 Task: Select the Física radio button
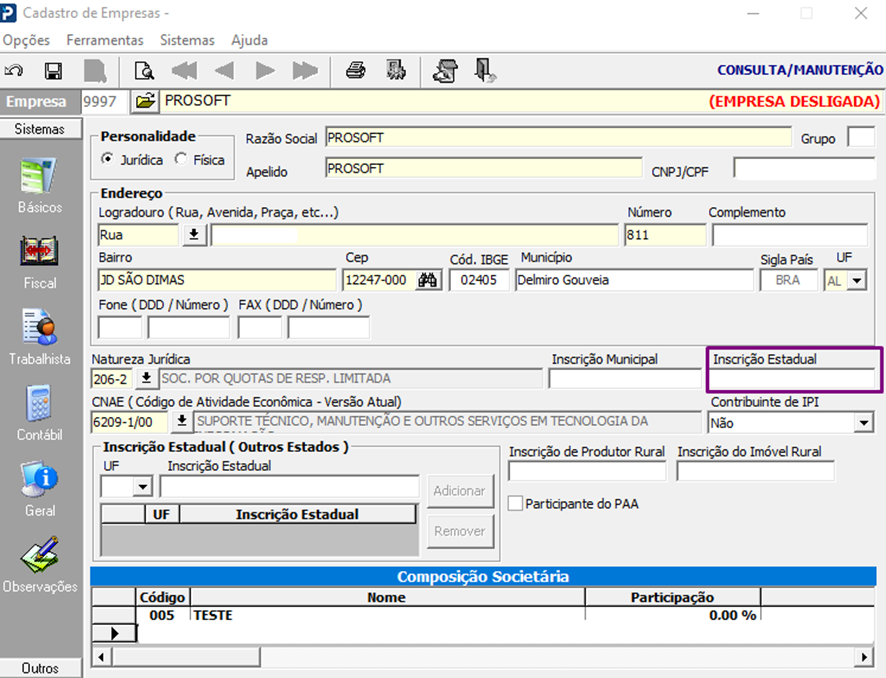pyautogui.click(x=181, y=160)
